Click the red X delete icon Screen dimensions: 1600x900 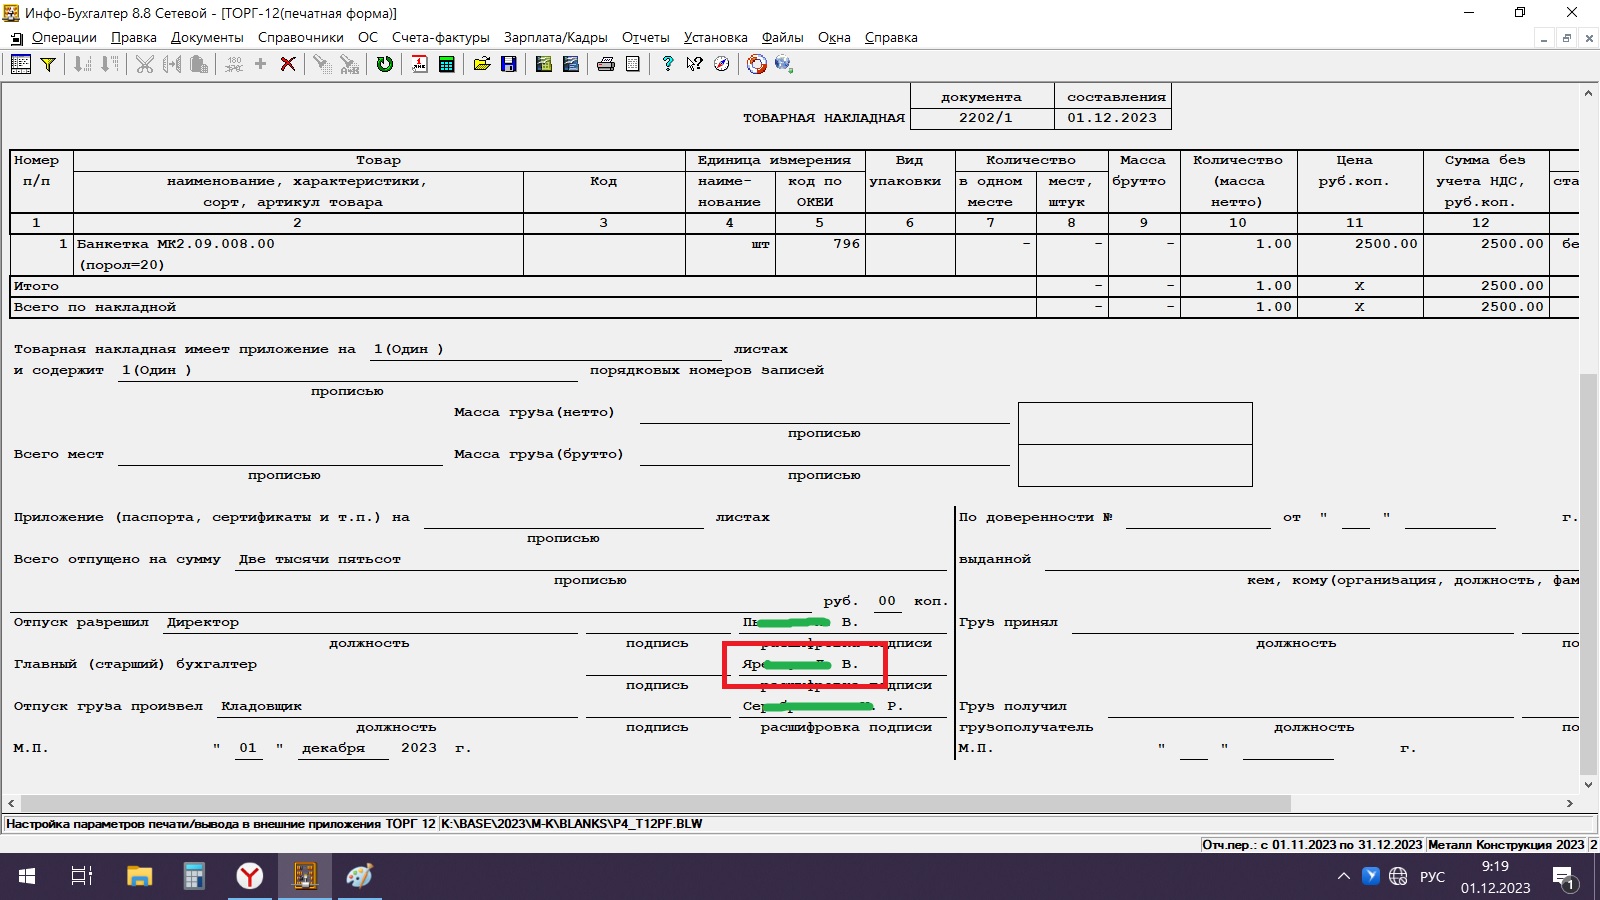(288, 64)
